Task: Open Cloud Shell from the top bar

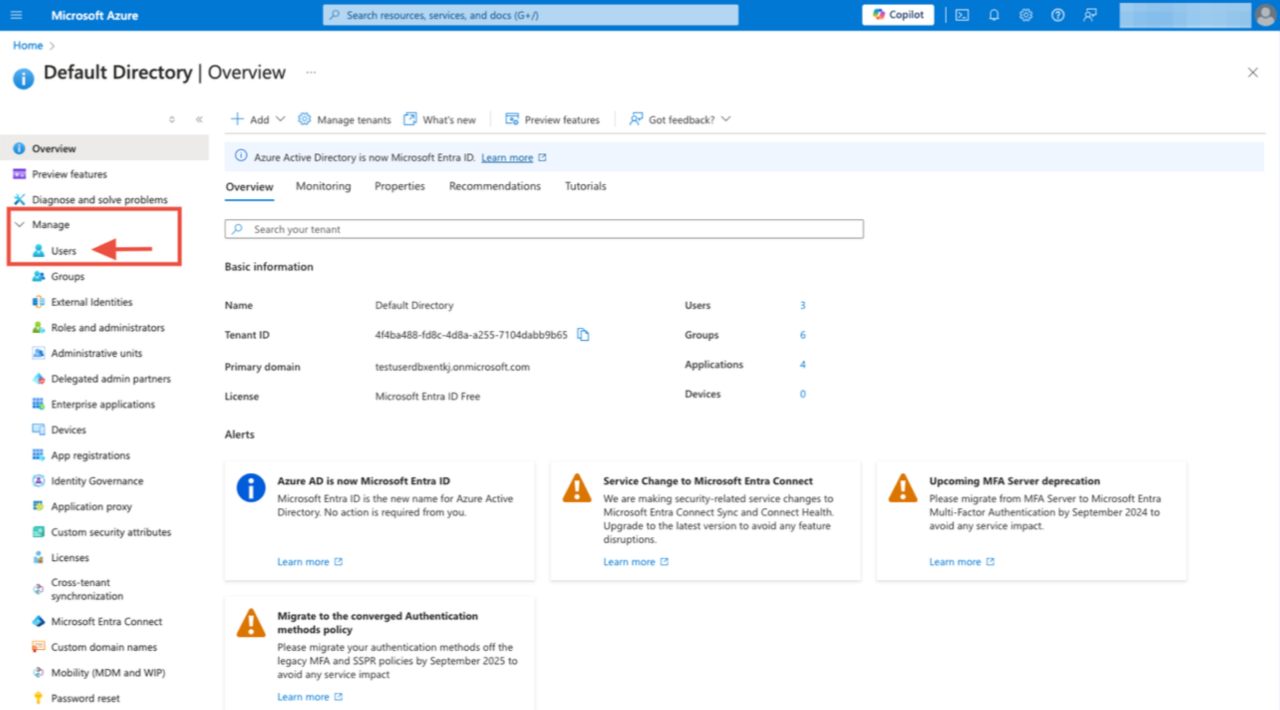Action: click(x=961, y=15)
